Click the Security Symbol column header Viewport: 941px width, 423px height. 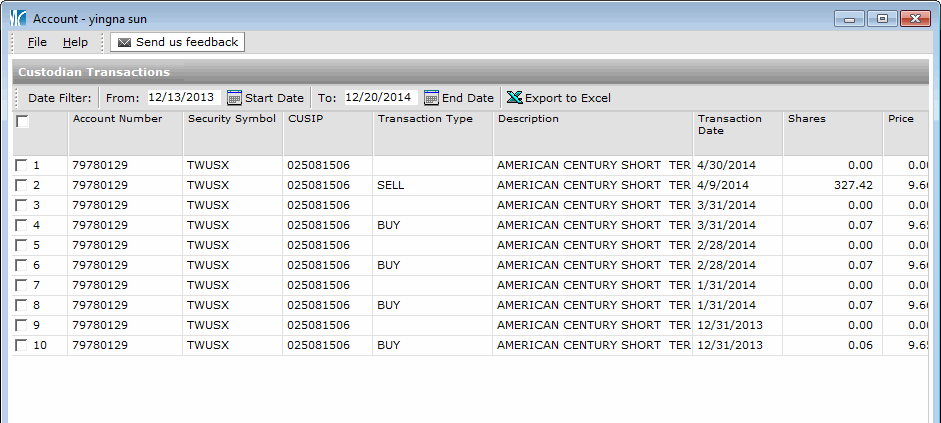(x=231, y=119)
